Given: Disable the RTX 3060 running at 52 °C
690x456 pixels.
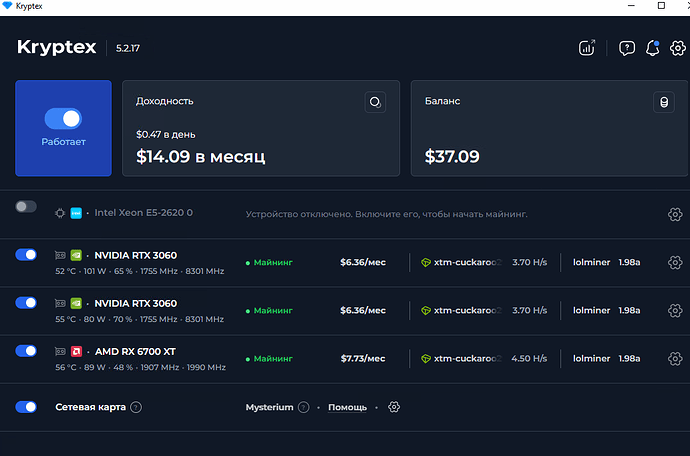Looking at the screenshot, I should pos(26,254).
